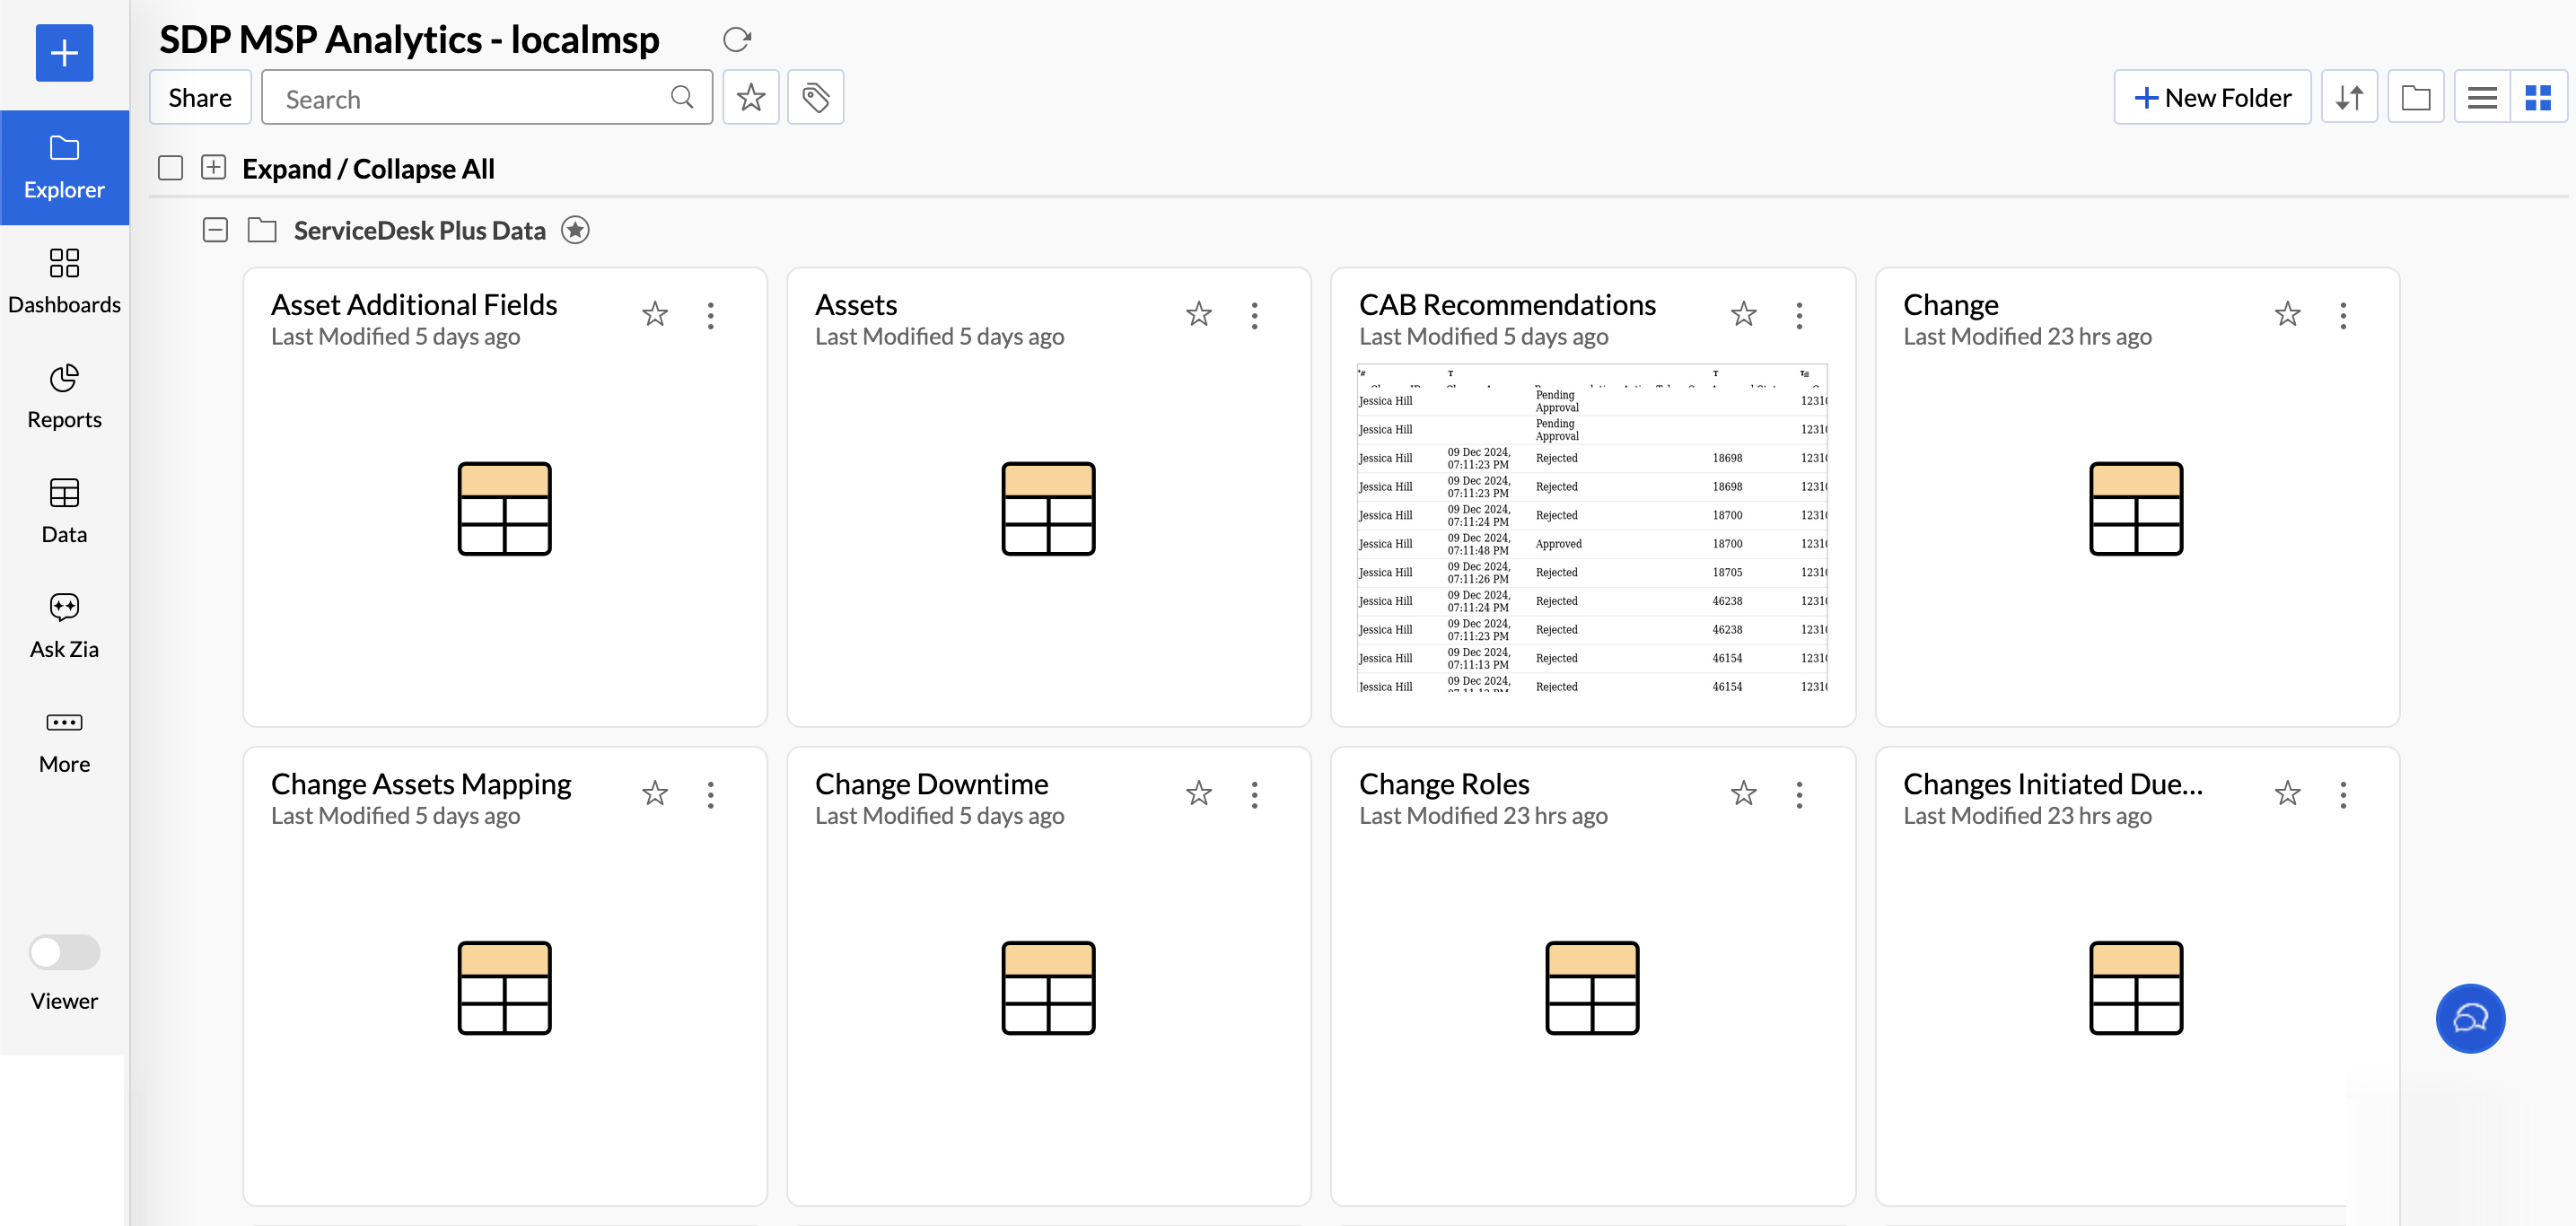The width and height of the screenshot is (2576, 1226).
Task: Click the tag icon in toolbar
Action: click(x=815, y=98)
